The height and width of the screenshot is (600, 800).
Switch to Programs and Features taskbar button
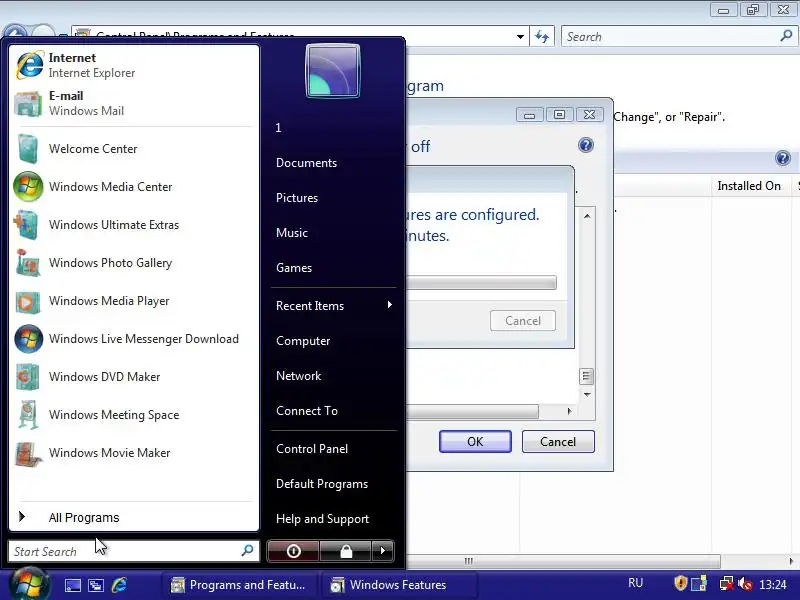tap(239, 585)
